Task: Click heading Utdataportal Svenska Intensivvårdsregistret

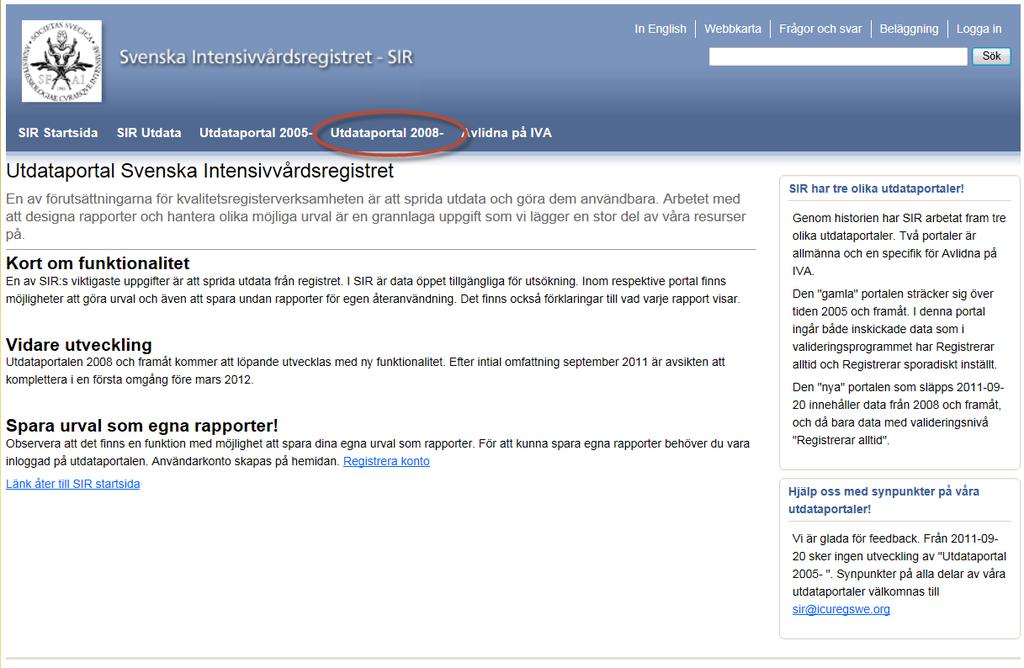Action: point(200,171)
